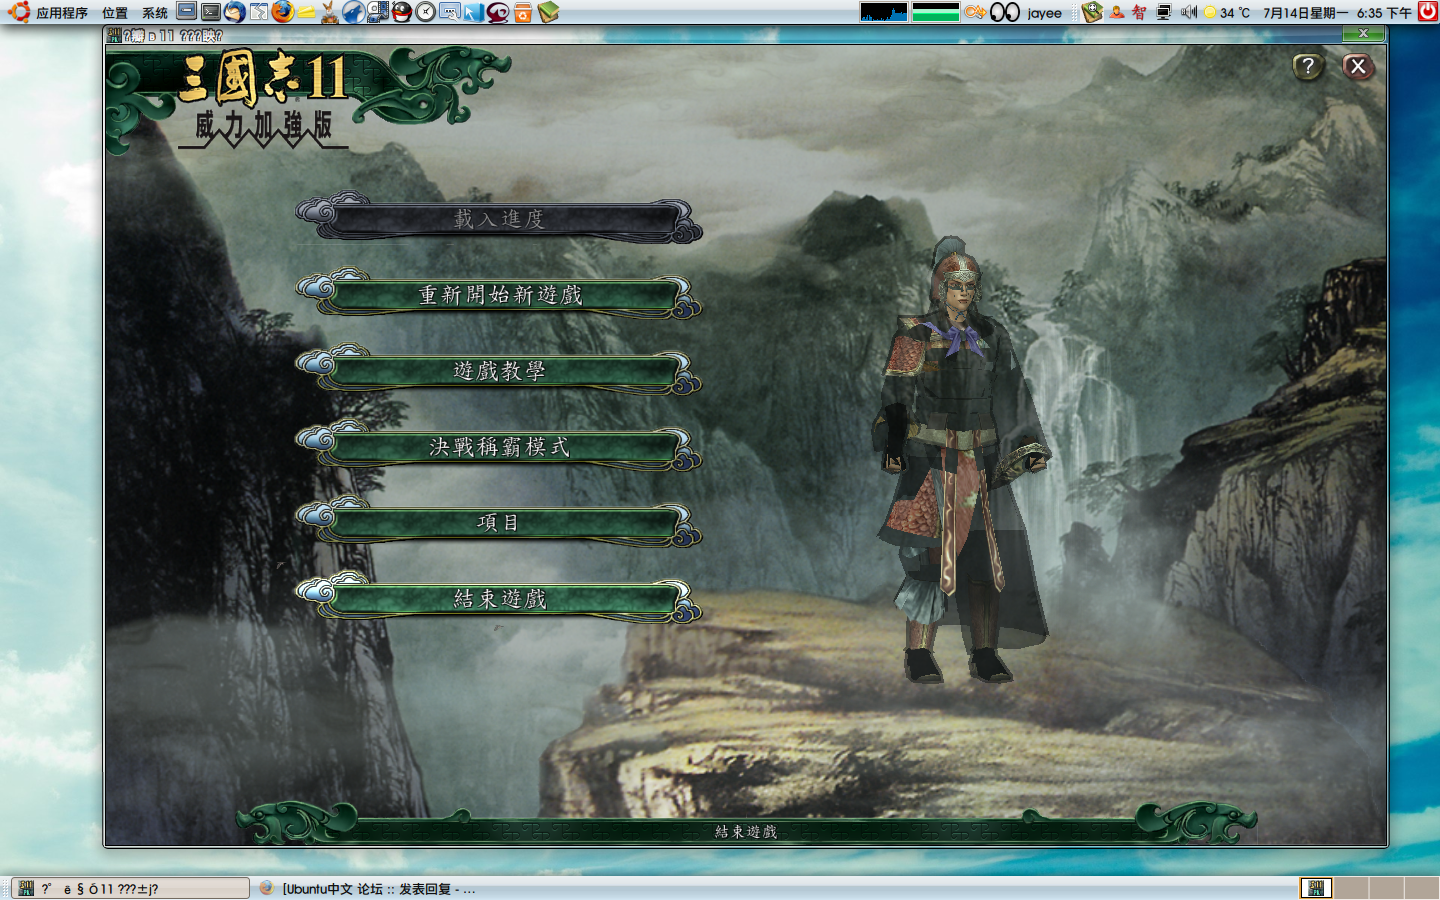Open the clock showing 7月14日星期一 6:35 下午
The width and height of the screenshot is (1440, 900).
pos(1337,13)
